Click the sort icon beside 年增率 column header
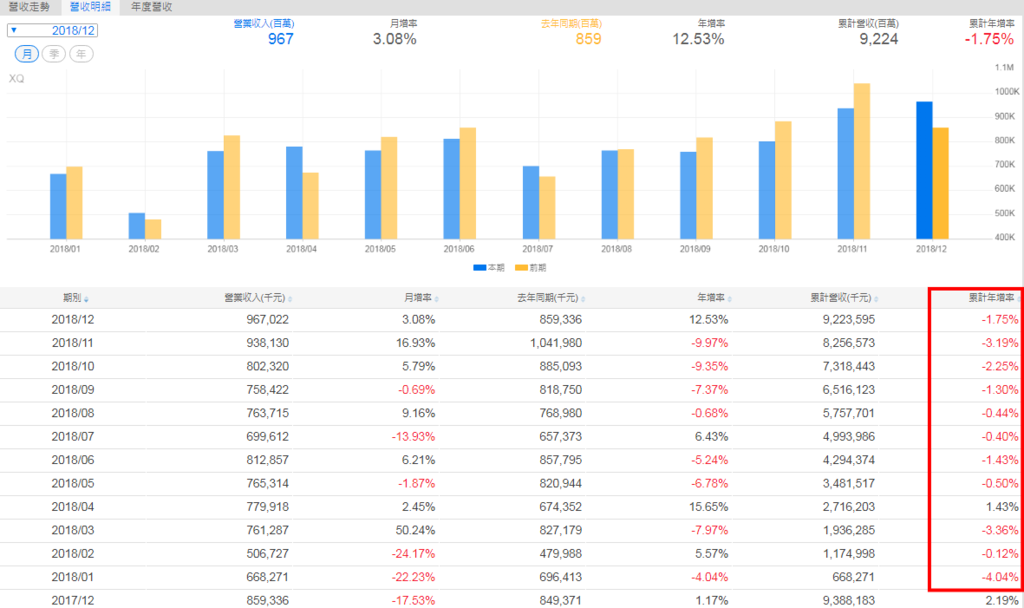The width and height of the screenshot is (1024, 608). point(729,299)
